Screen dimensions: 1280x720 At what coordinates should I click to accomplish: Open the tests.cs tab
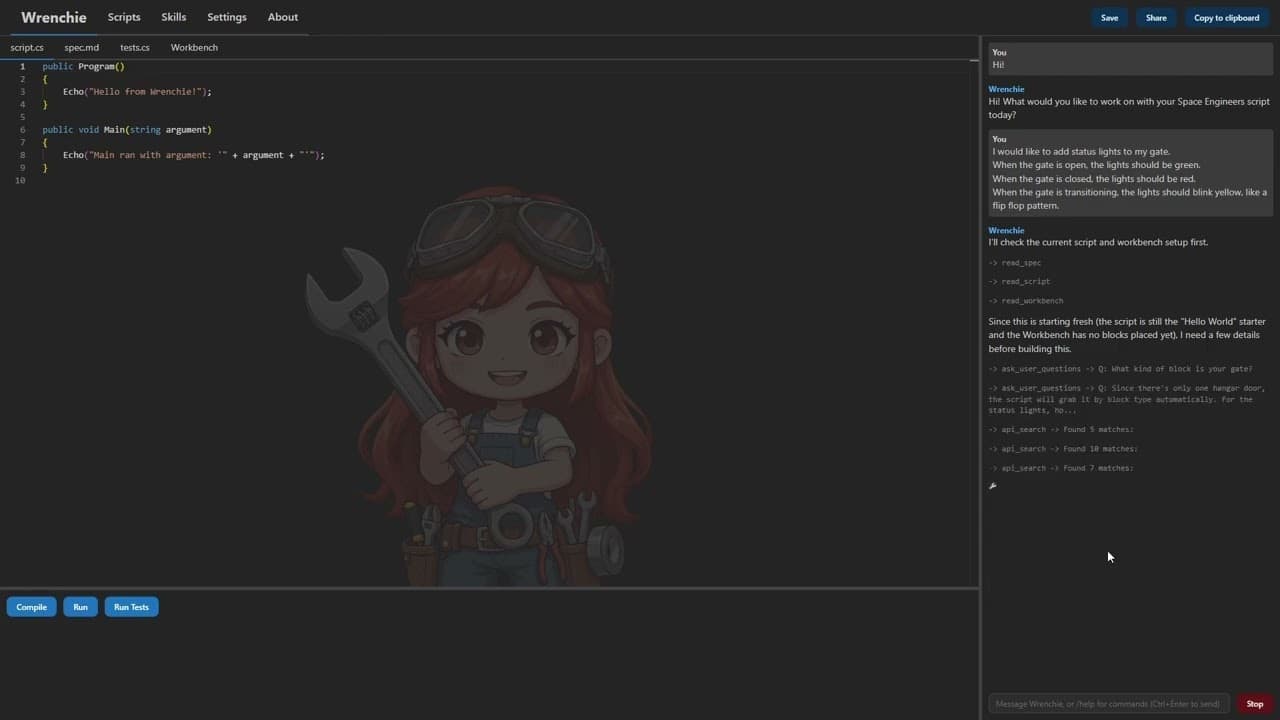pyautogui.click(x=135, y=47)
